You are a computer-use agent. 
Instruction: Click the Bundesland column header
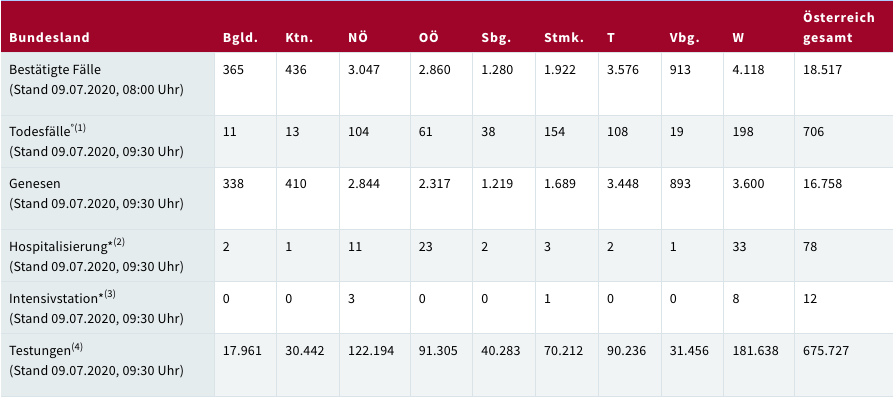(x=49, y=38)
